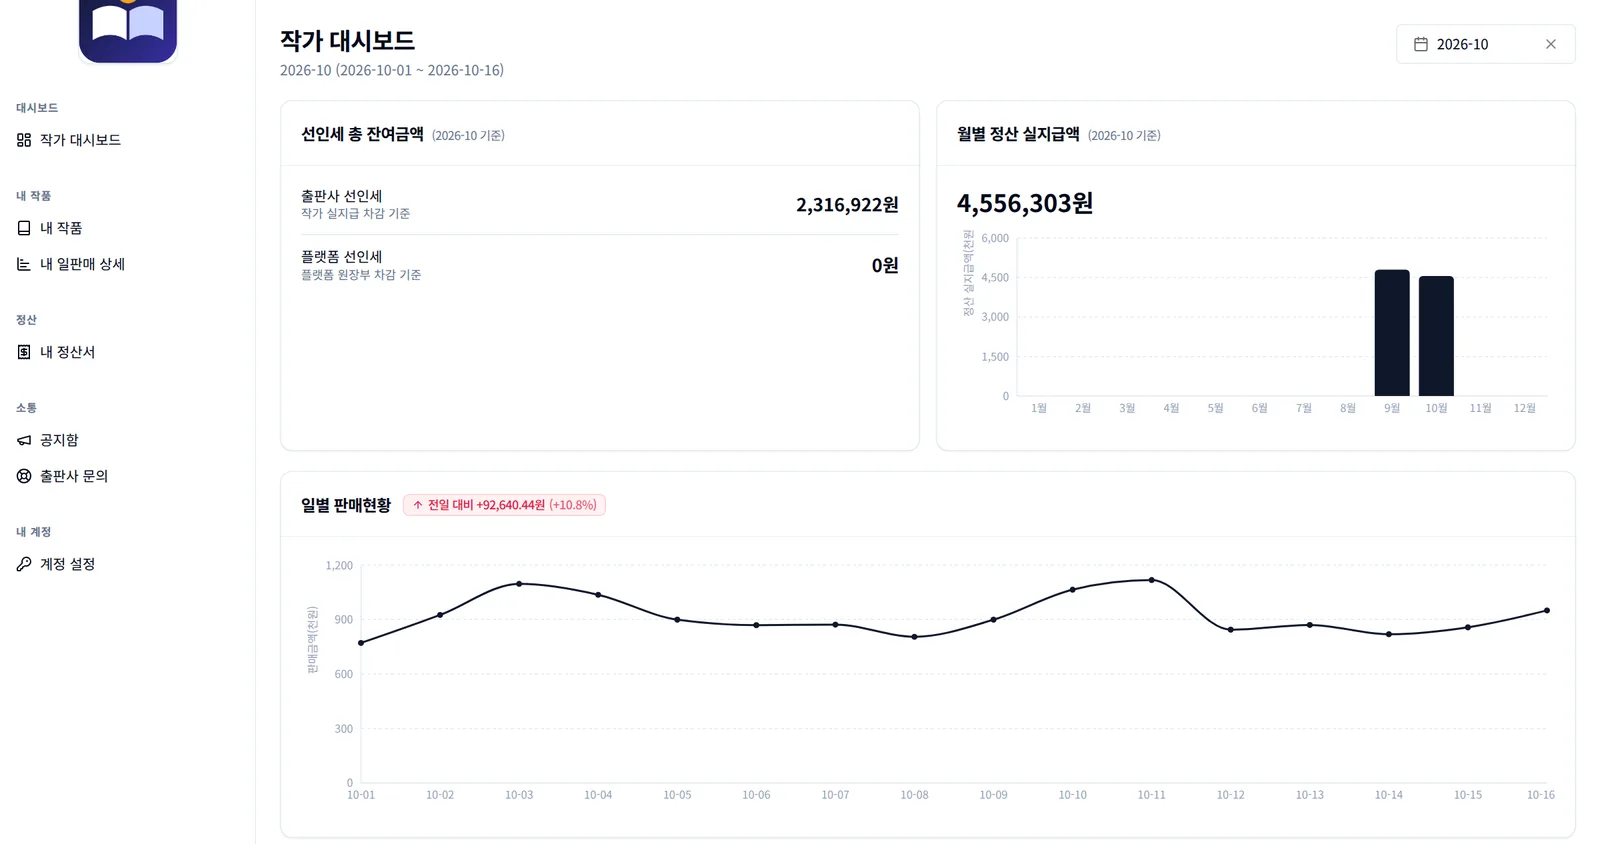
Task: Click the 10-01 data point on sales chart
Action: pos(361,643)
